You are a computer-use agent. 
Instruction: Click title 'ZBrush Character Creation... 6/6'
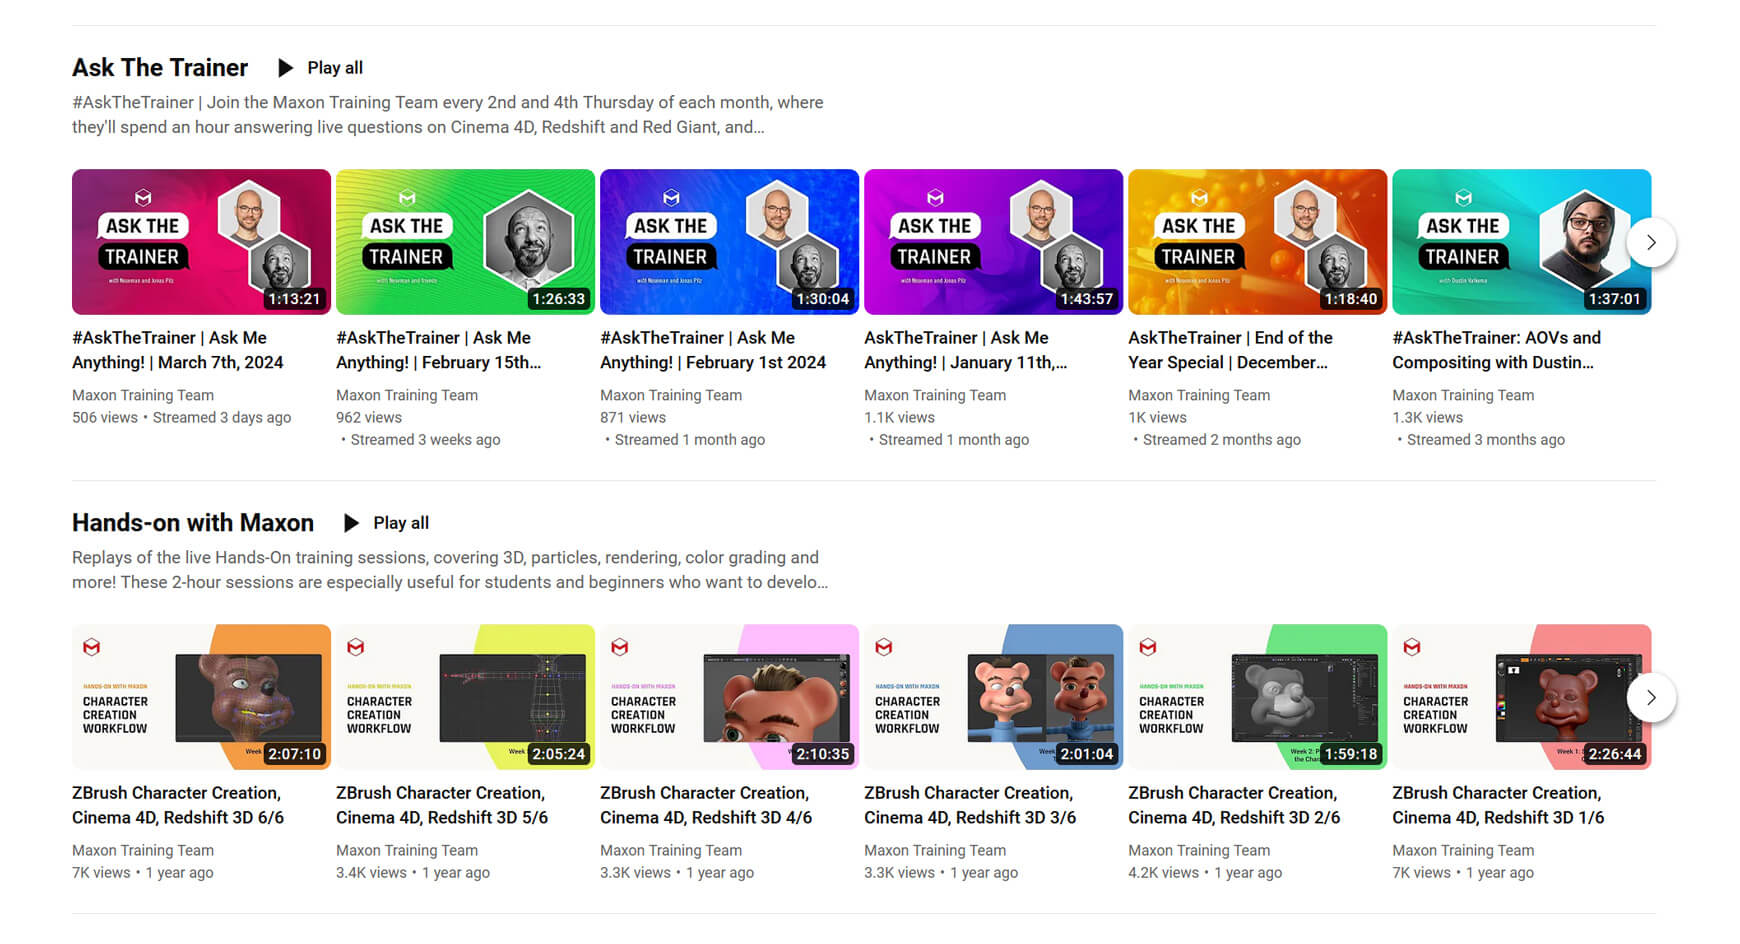[178, 805]
